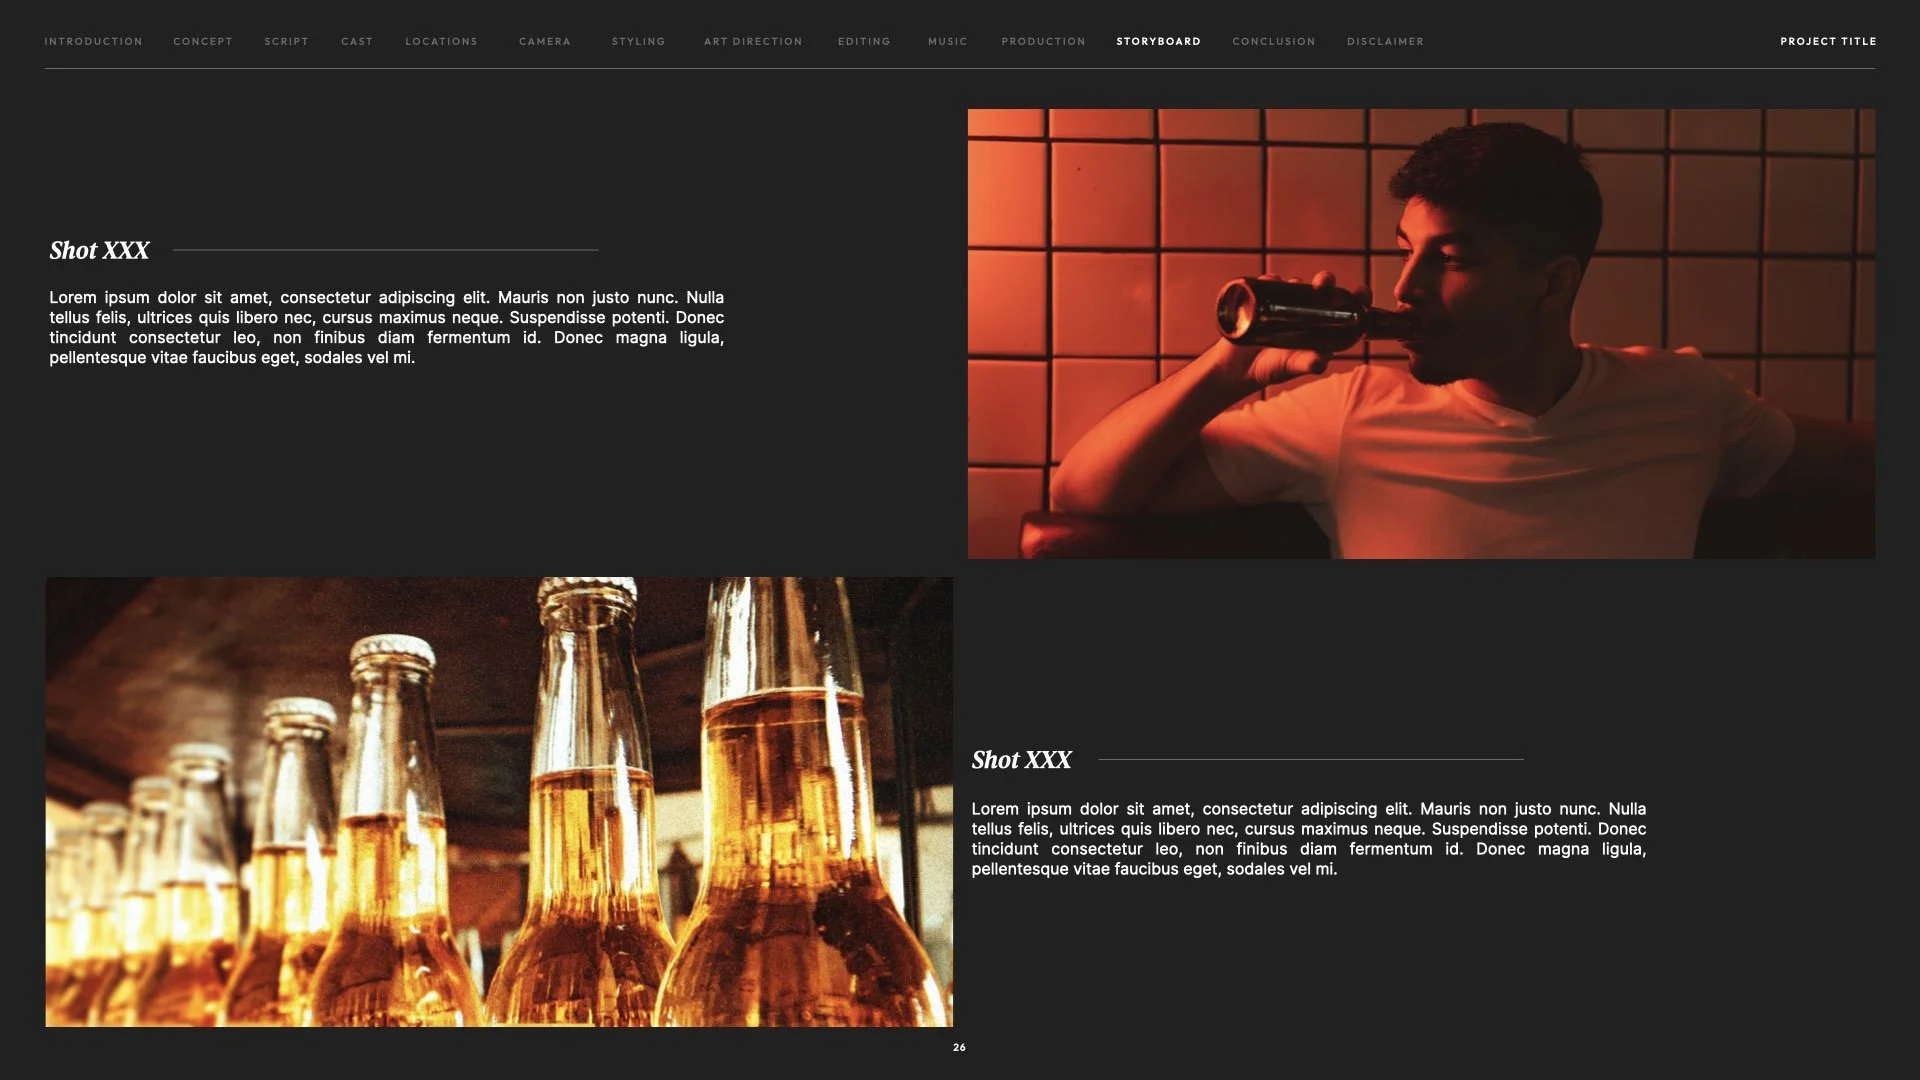The width and height of the screenshot is (1920, 1080).
Task: Open the Introduction section tab
Action: coord(93,41)
